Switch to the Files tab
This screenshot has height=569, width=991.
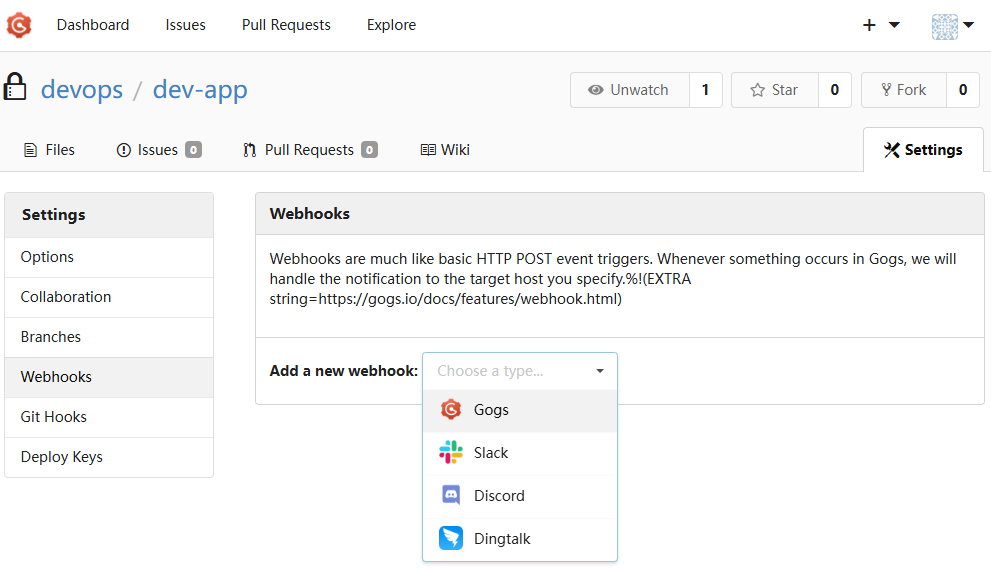49,150
